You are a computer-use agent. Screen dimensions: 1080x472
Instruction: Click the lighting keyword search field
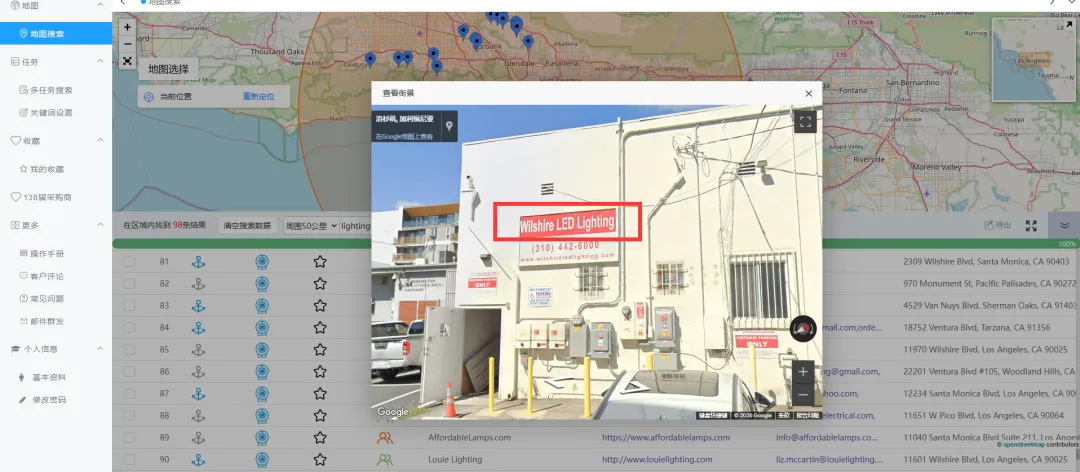pyautogui.click(x=355, y=225)
